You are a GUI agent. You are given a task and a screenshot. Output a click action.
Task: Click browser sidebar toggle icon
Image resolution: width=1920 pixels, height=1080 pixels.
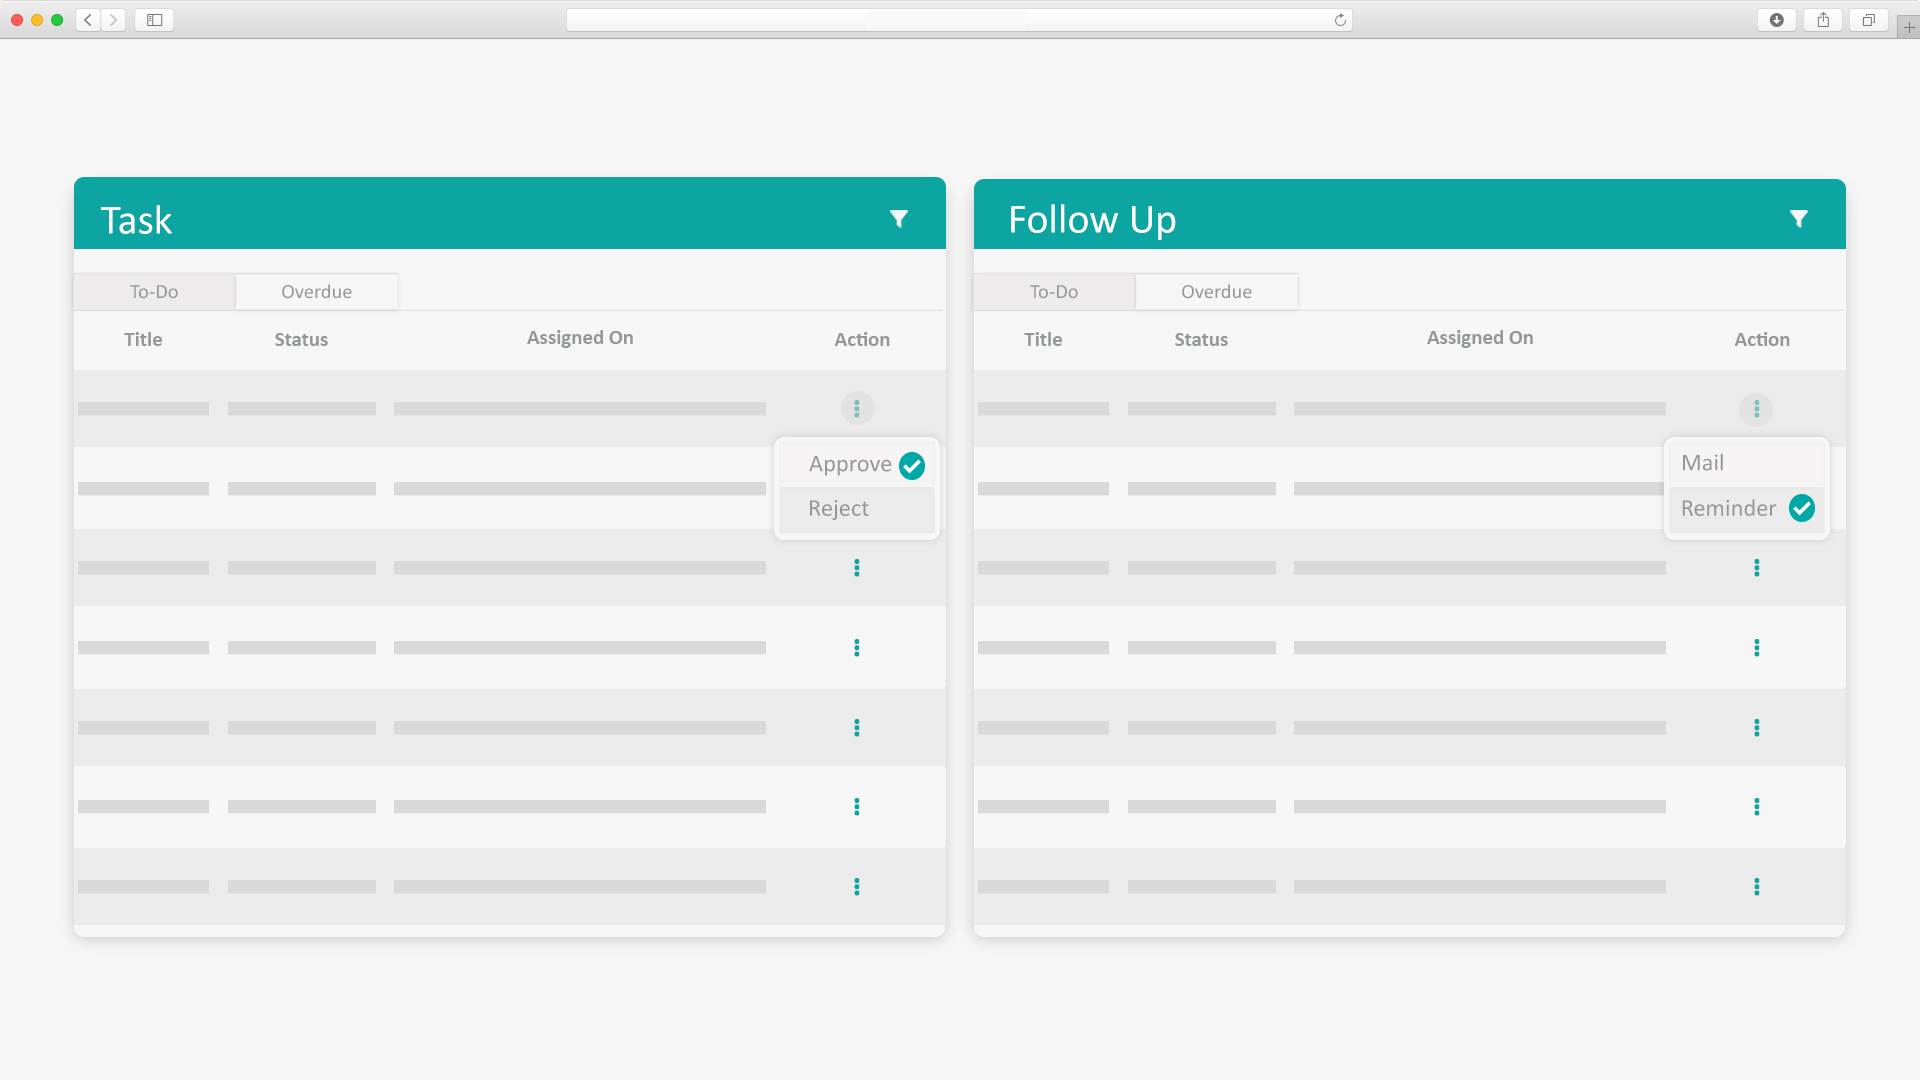[x=154, y=20]
